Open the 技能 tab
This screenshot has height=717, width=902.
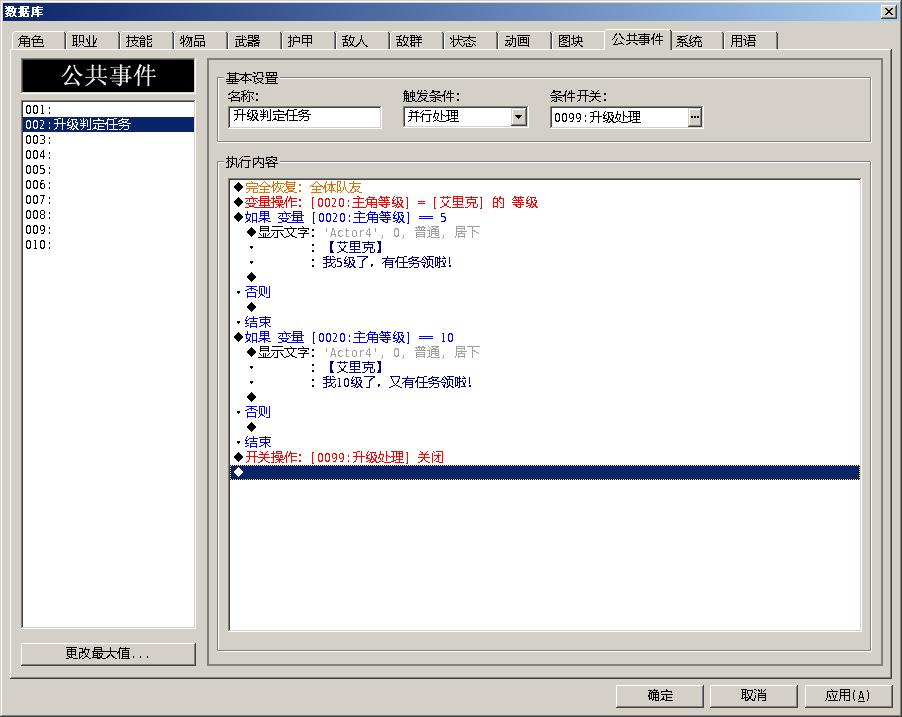click(145, 41)
